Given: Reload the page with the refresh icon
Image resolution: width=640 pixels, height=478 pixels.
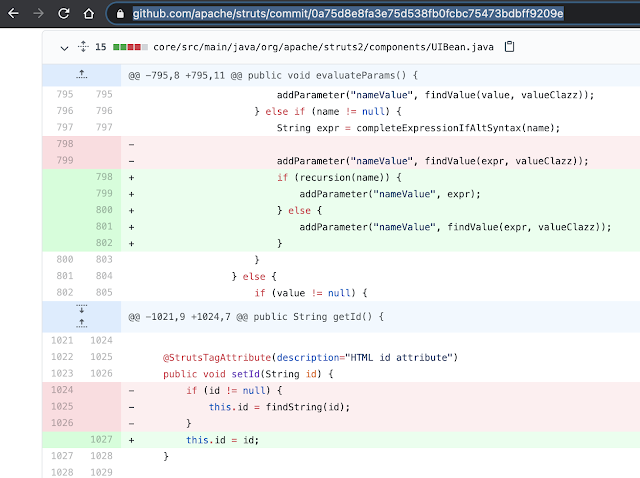Looking at the screenshot, I should pos(64,13).
